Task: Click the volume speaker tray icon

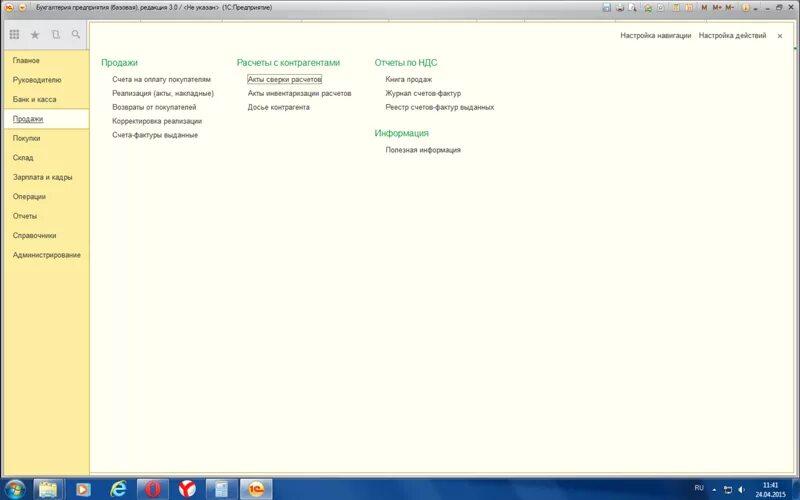Action: (741, 489)
